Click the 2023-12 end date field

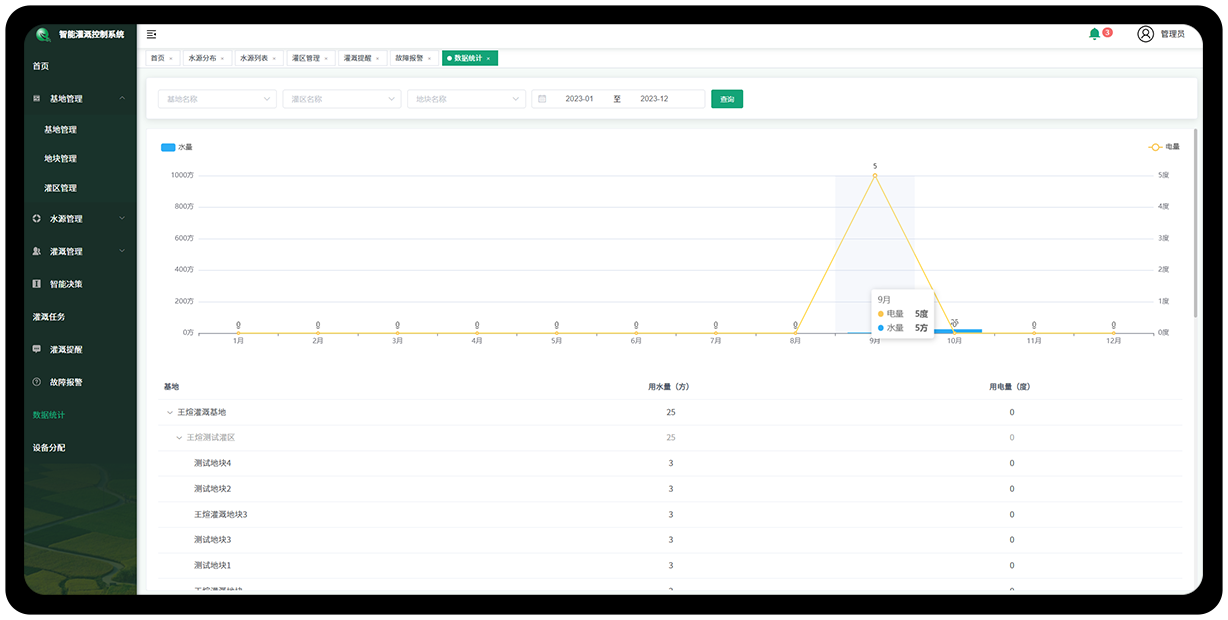click(x=654, y=99)
